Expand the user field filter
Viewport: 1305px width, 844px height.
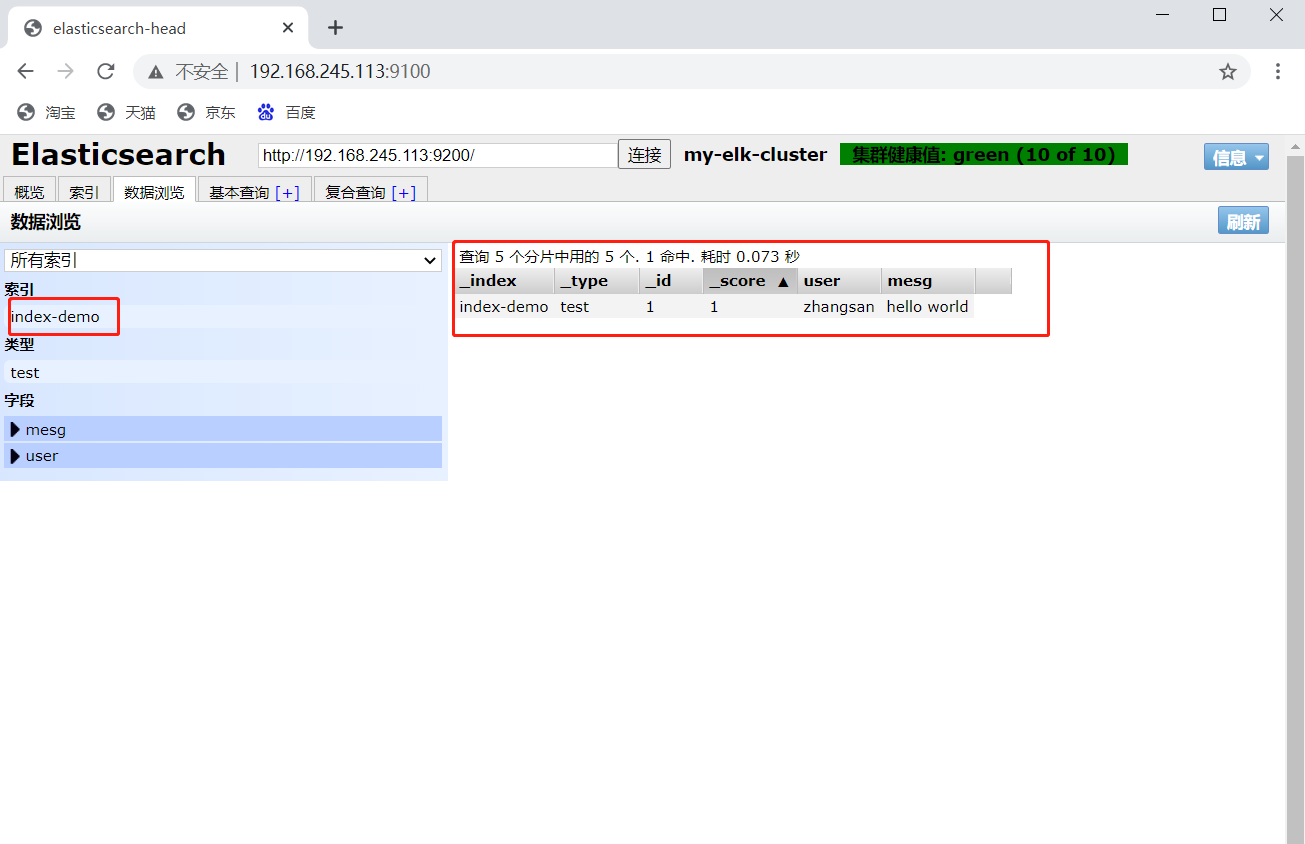(x=223, y=456)
